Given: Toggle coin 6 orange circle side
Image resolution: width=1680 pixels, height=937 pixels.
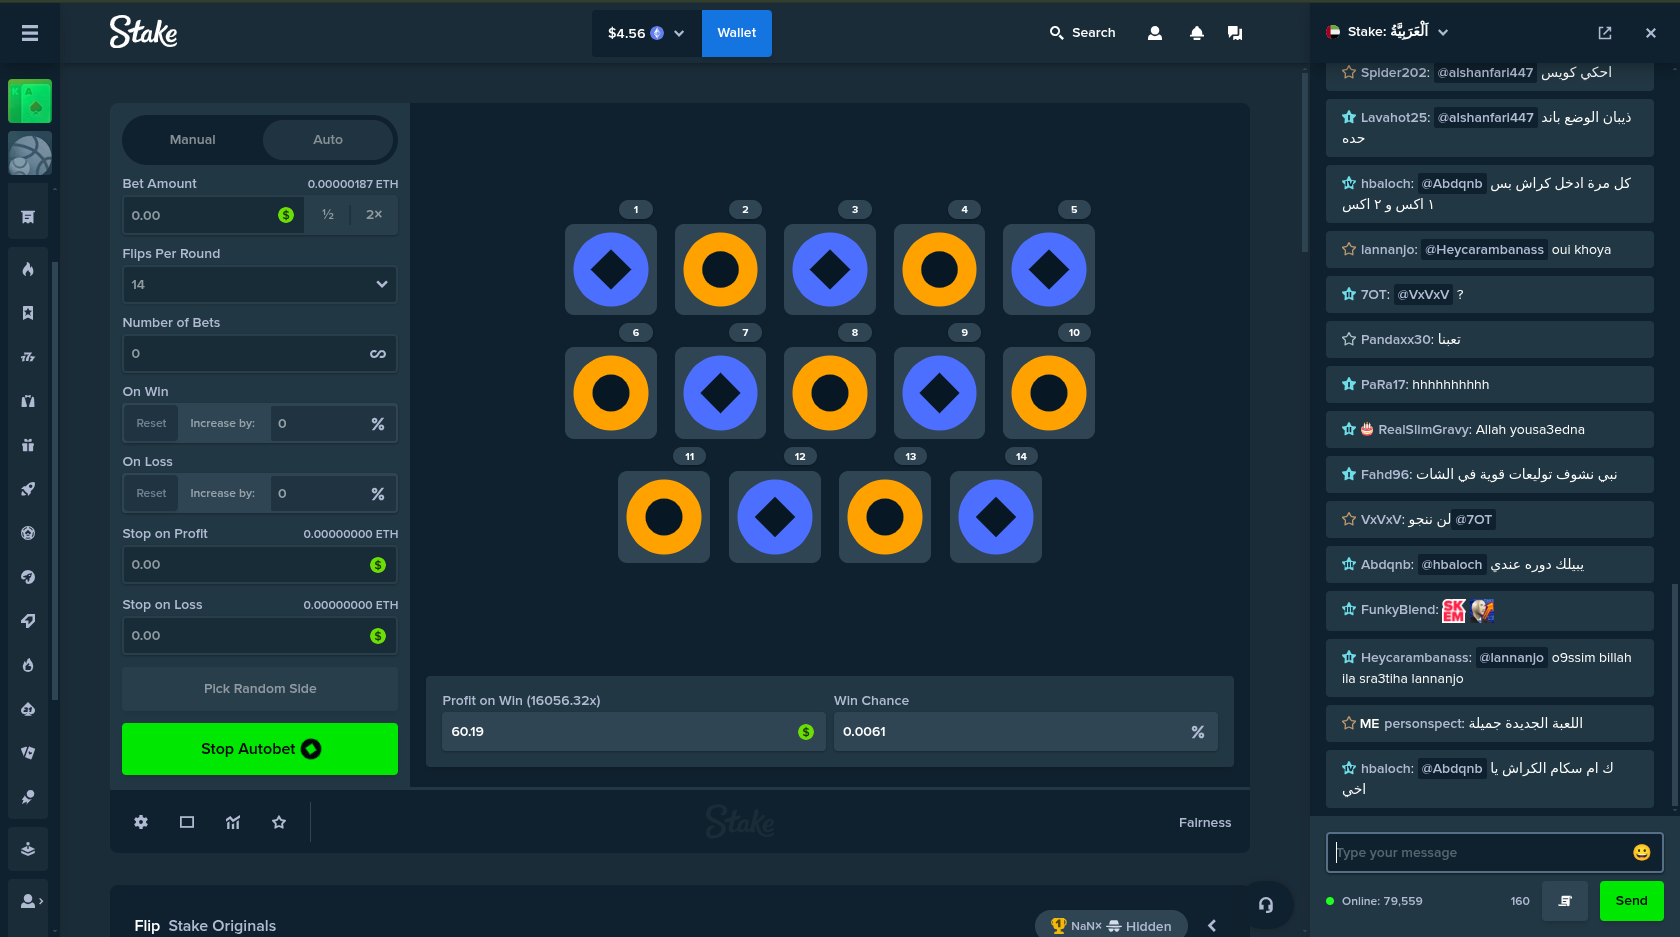Looking at the screenshot, I should pyautogui.click(x=610, y=393).
